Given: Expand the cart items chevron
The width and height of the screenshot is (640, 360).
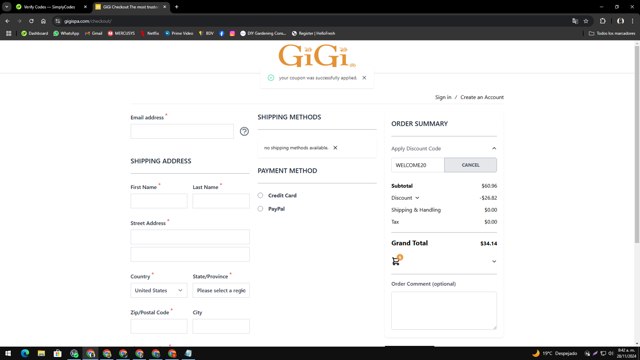Looking at the screenshot, I should tap(494, 261).
